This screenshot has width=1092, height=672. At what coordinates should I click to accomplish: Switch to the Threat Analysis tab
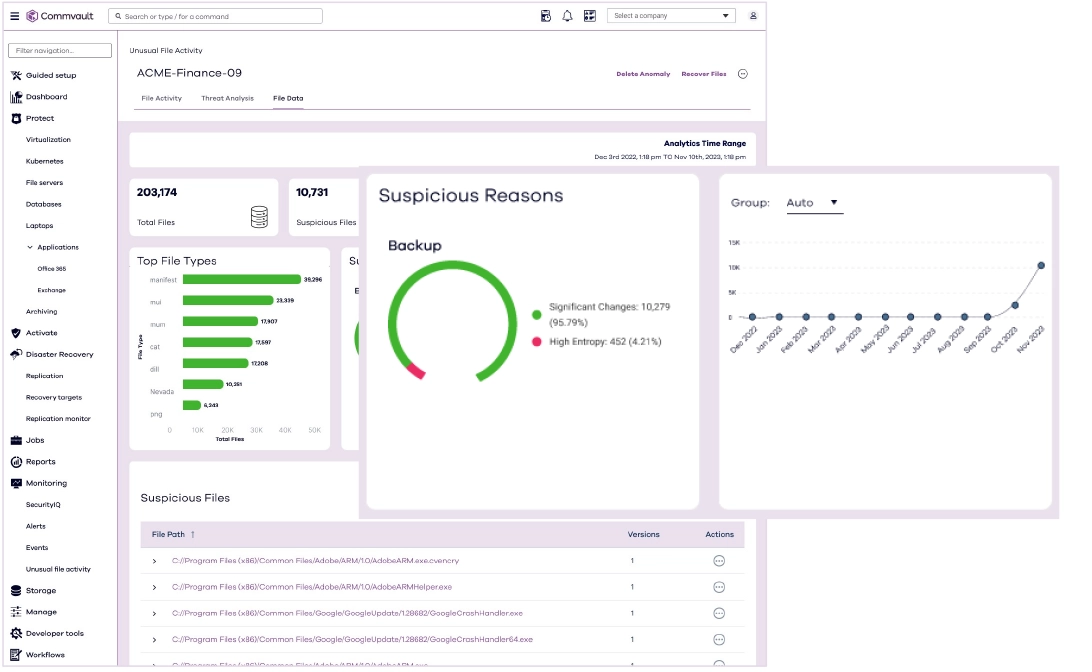pos(227,98)
